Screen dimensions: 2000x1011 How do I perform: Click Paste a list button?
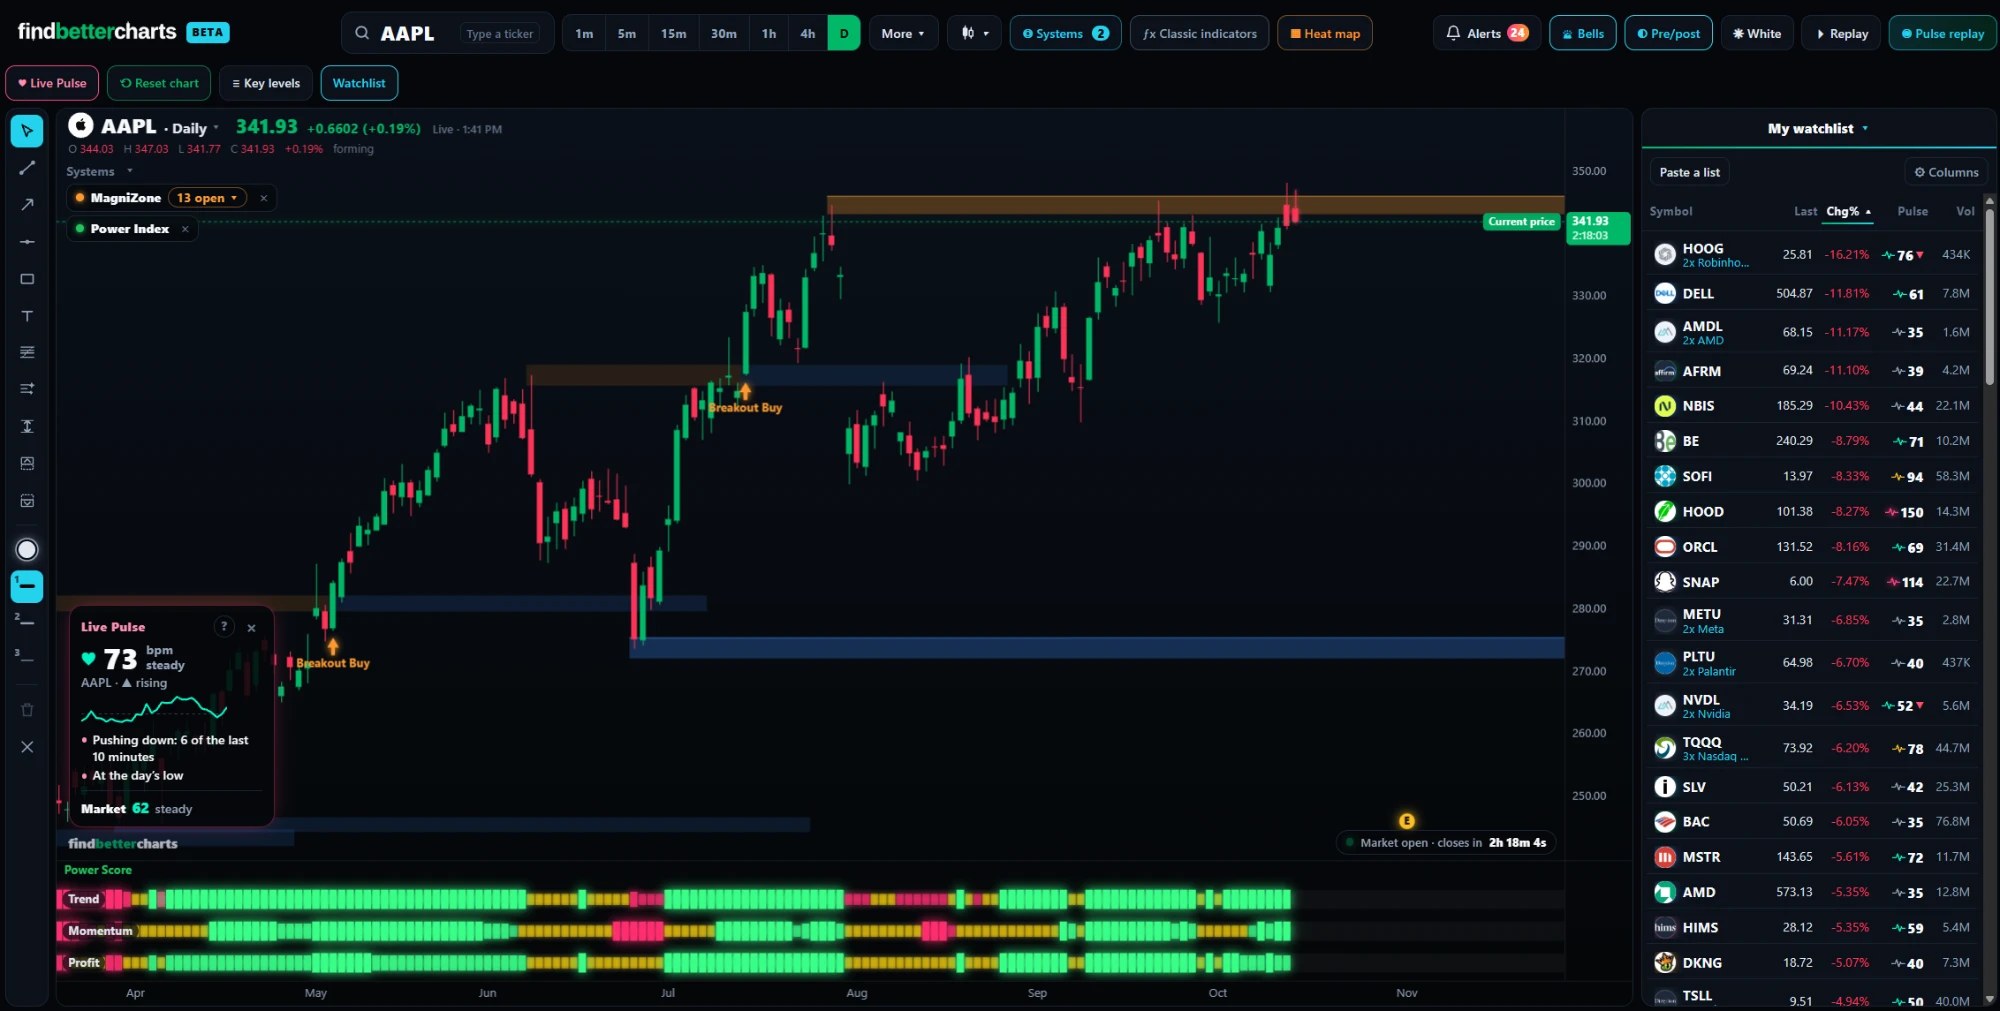pyautogui.click(x=1690, y=172)
